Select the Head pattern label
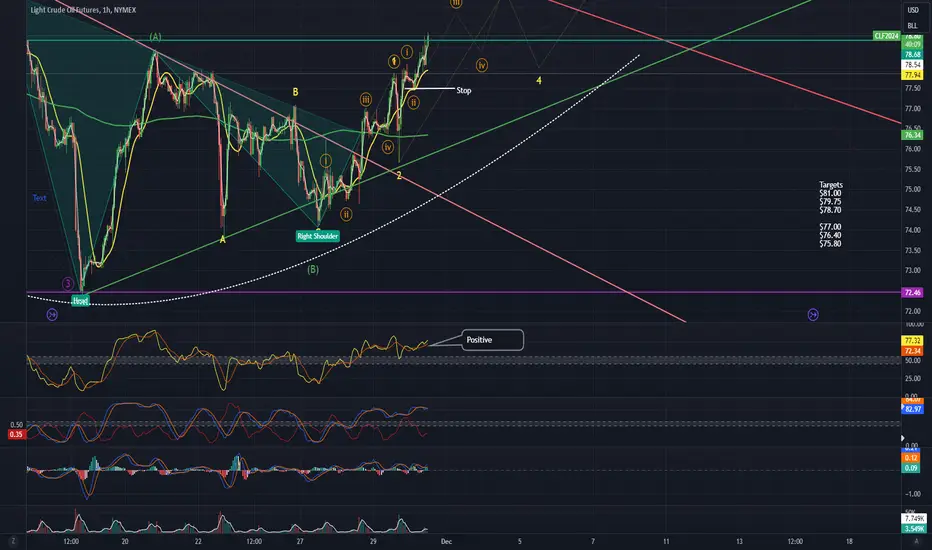Screen dimensions: 932x550 (80, 301)
